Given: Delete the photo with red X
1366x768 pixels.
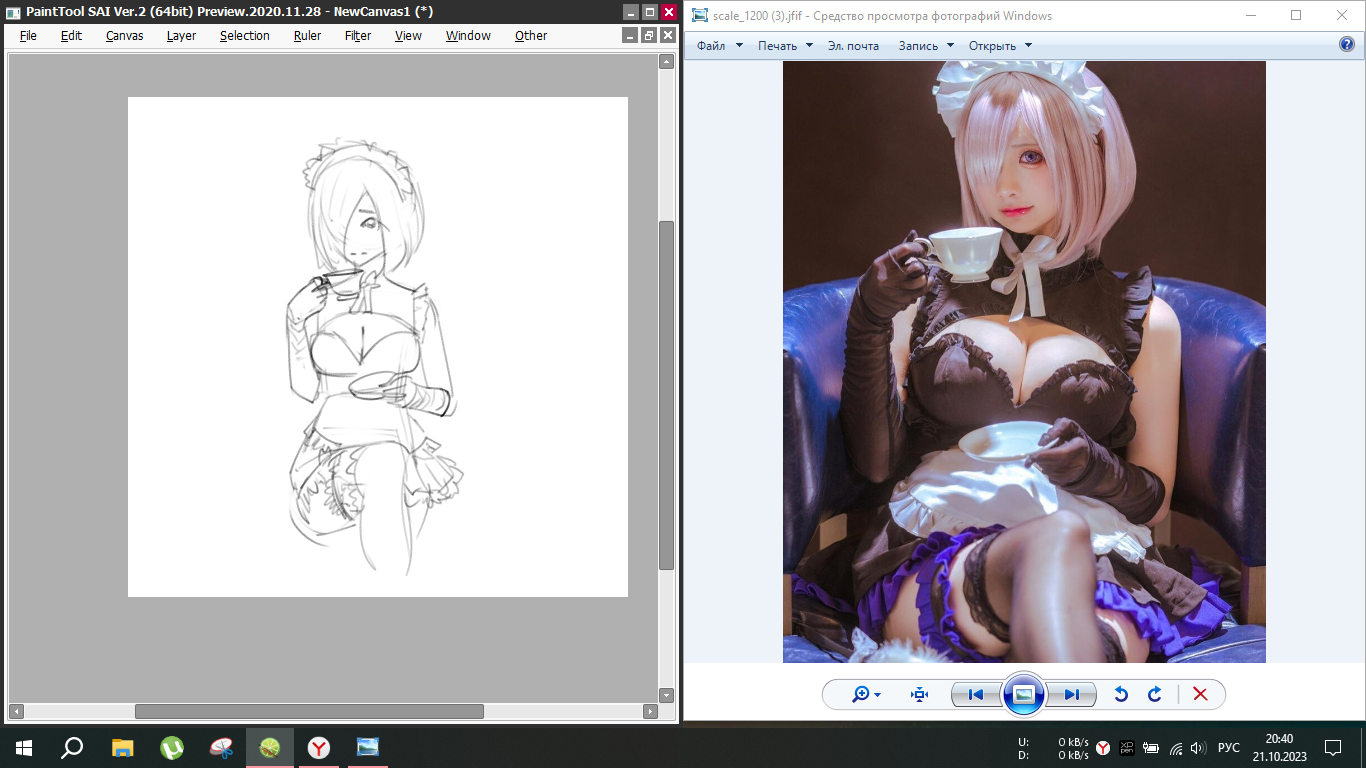Looking at the screenshot, I should tap(1200, 694).
